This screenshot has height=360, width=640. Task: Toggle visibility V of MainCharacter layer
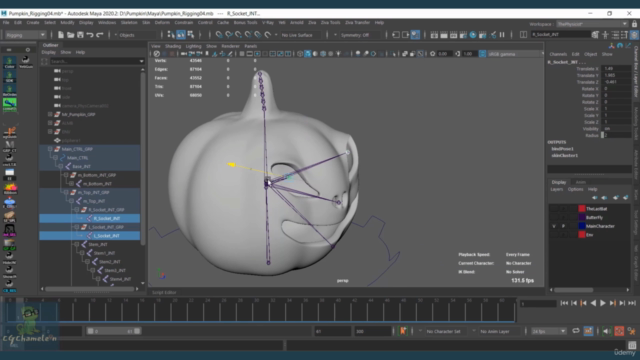[x=554, y=226]
